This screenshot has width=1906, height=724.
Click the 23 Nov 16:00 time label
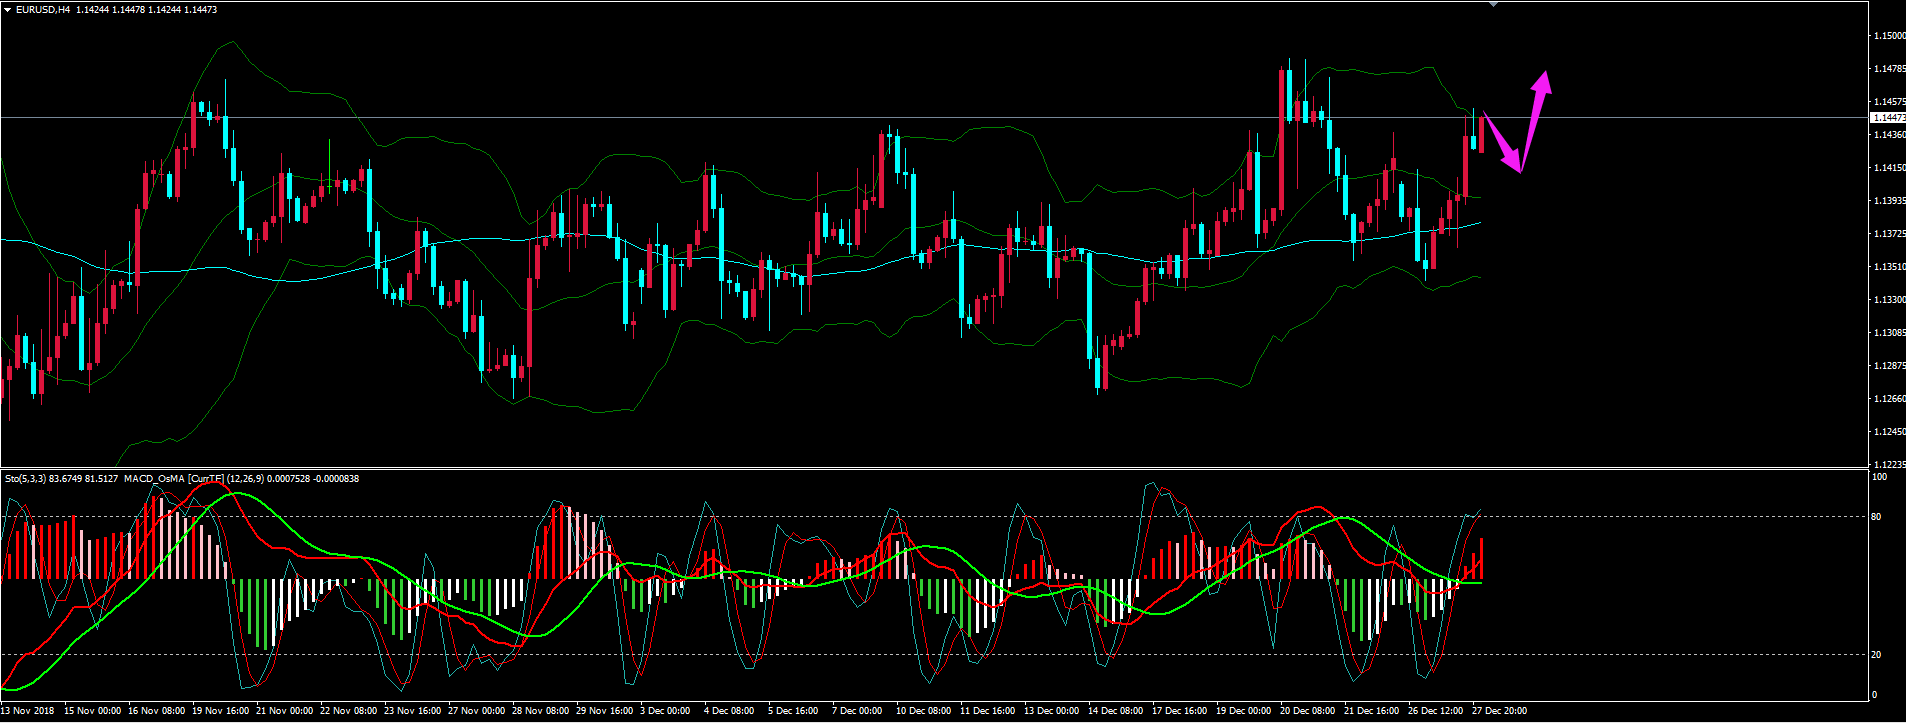(412, 711)
